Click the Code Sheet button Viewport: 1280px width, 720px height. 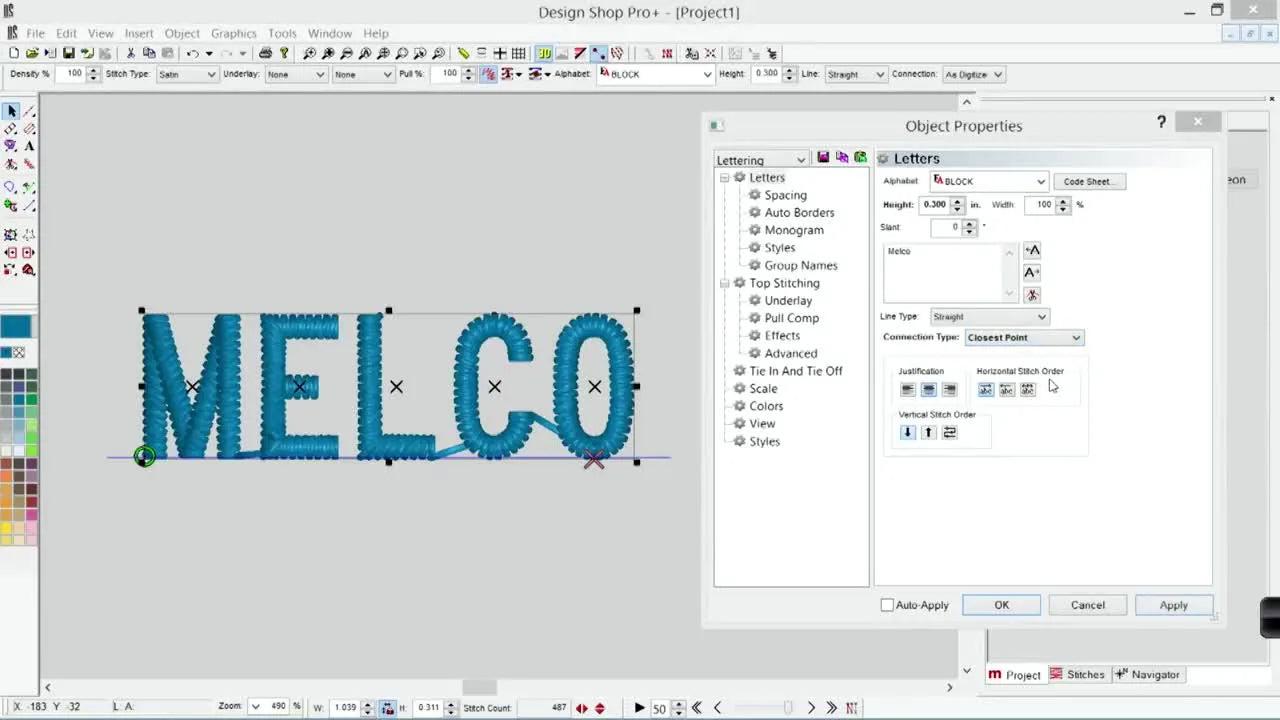[1089, 181]
